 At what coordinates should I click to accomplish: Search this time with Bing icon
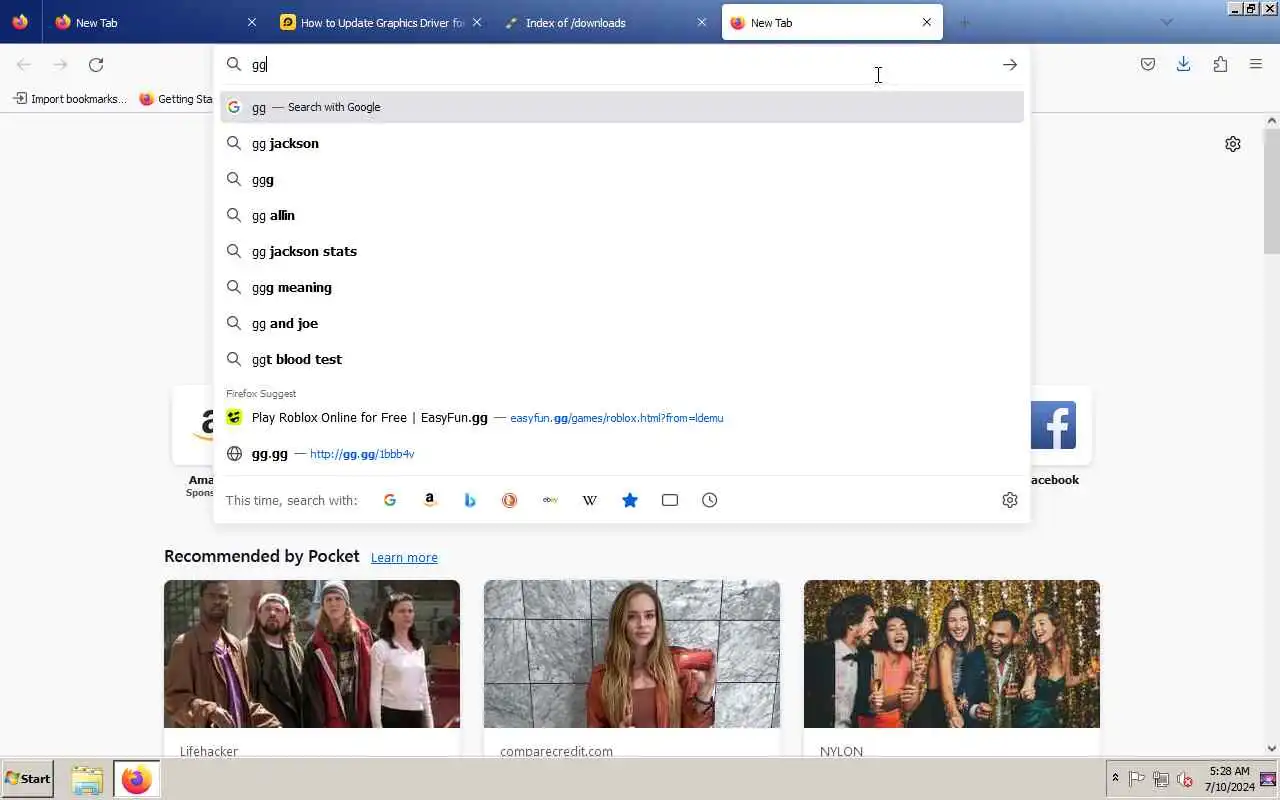point(470,500)
